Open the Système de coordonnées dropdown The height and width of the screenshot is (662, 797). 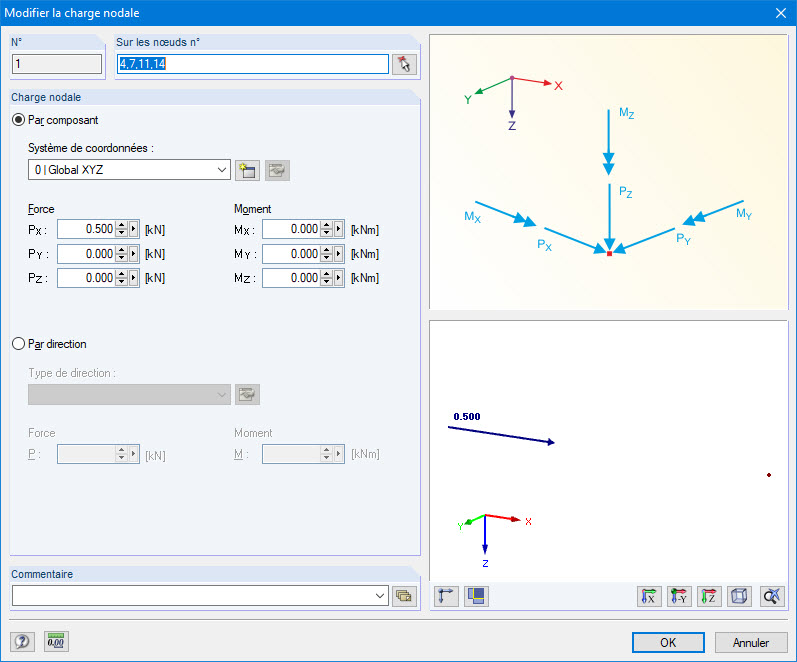click(x=129, y=170)
